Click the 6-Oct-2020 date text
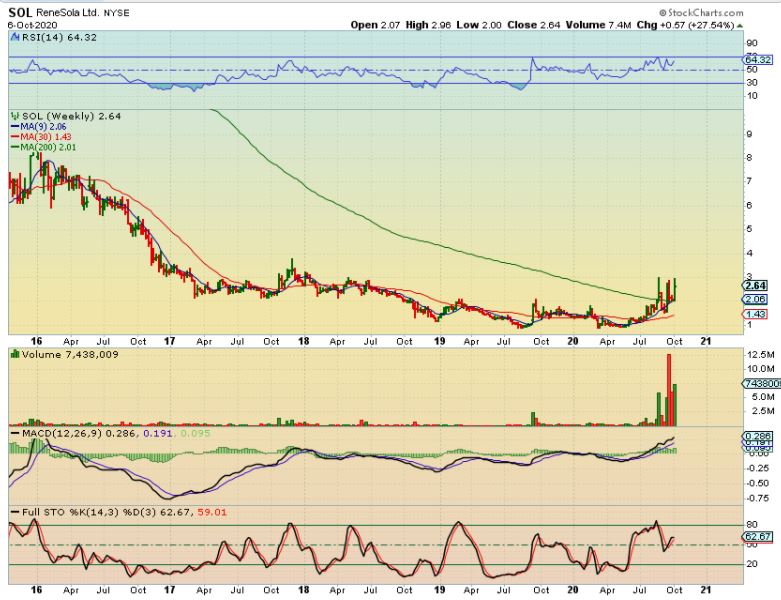 [32, 25]
